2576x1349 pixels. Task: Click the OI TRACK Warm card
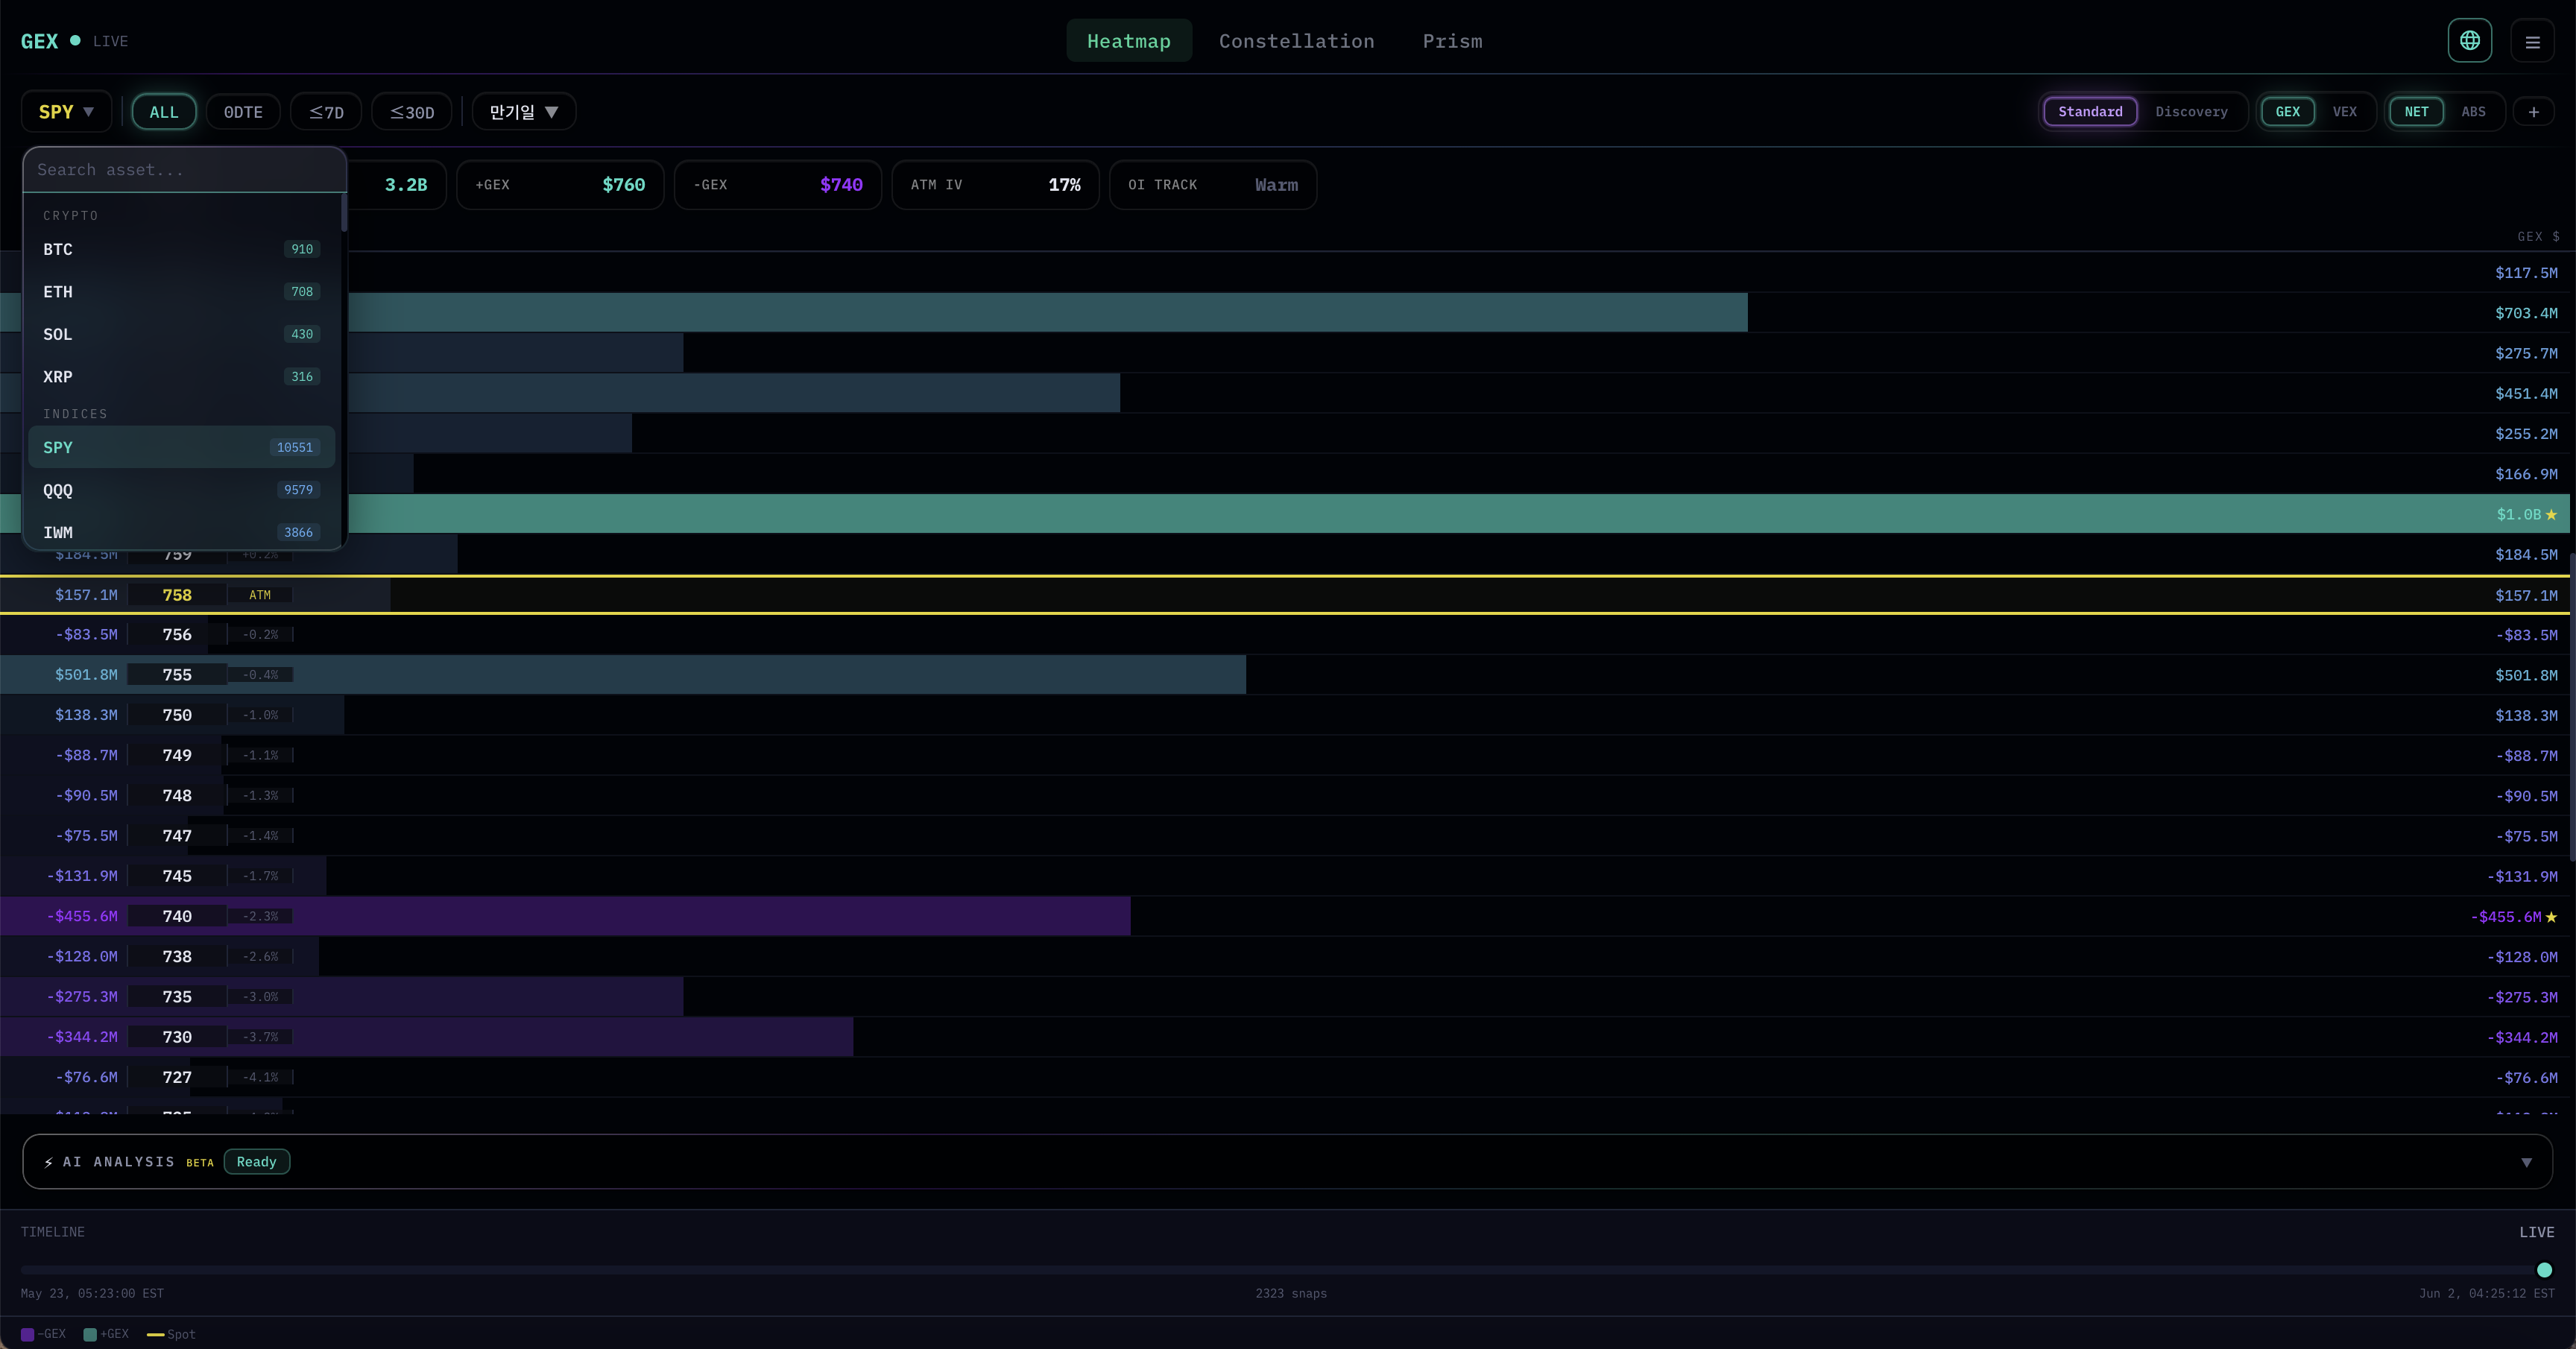click(x=1213, y=185)
